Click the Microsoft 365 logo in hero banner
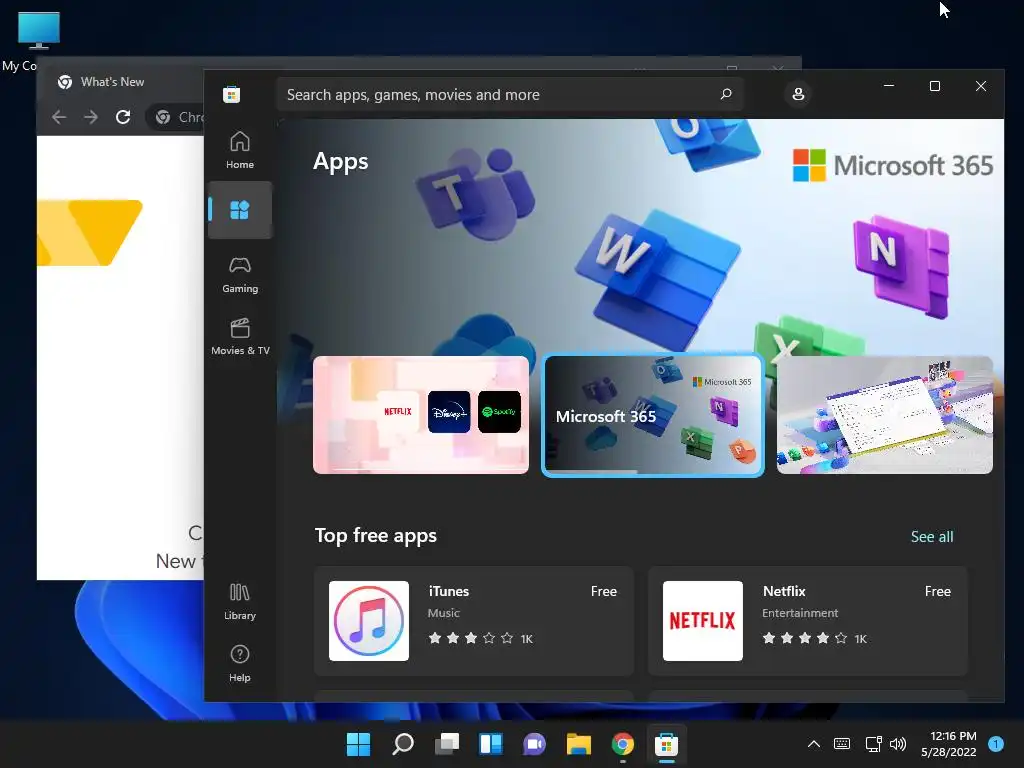The width and height of the screenshot is (1024, 768). pyautogui.click(x=893, y=165)
